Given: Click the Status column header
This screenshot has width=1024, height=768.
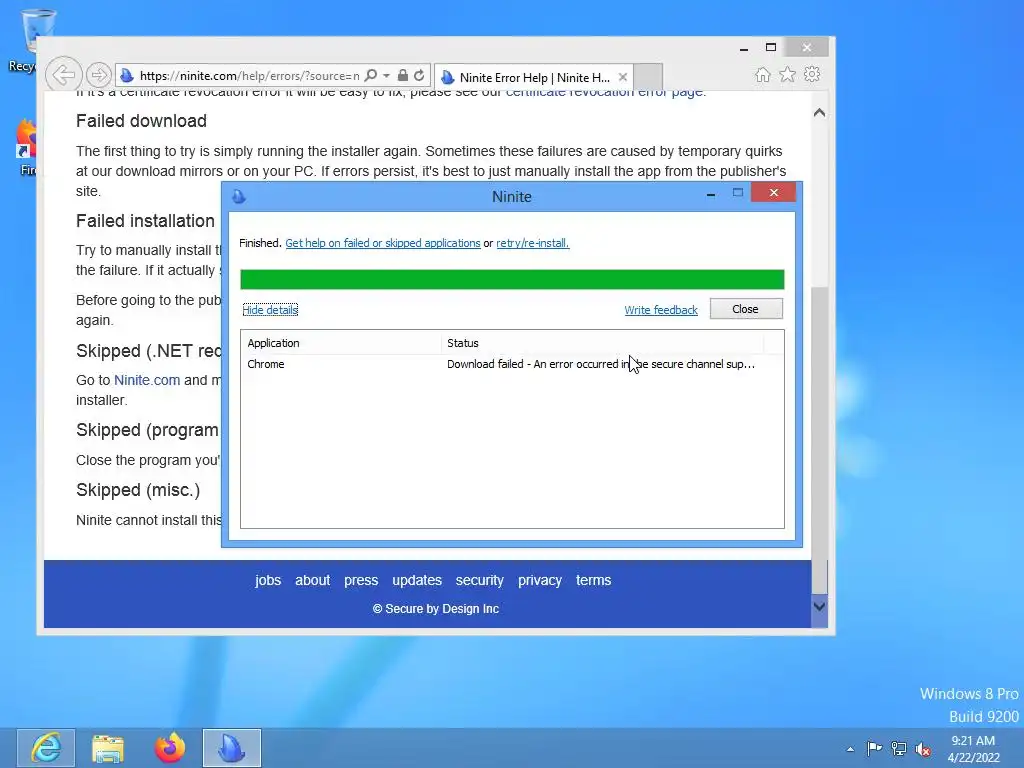Looking at the screenshot, I should tap(602, 343).
